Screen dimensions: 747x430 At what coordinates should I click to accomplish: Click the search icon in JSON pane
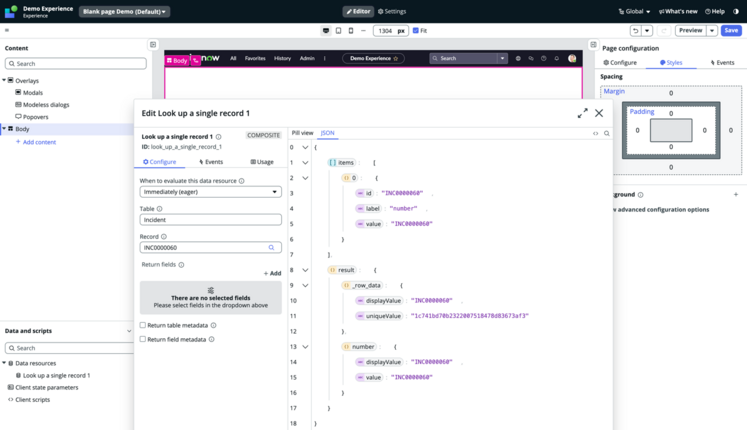606,134
